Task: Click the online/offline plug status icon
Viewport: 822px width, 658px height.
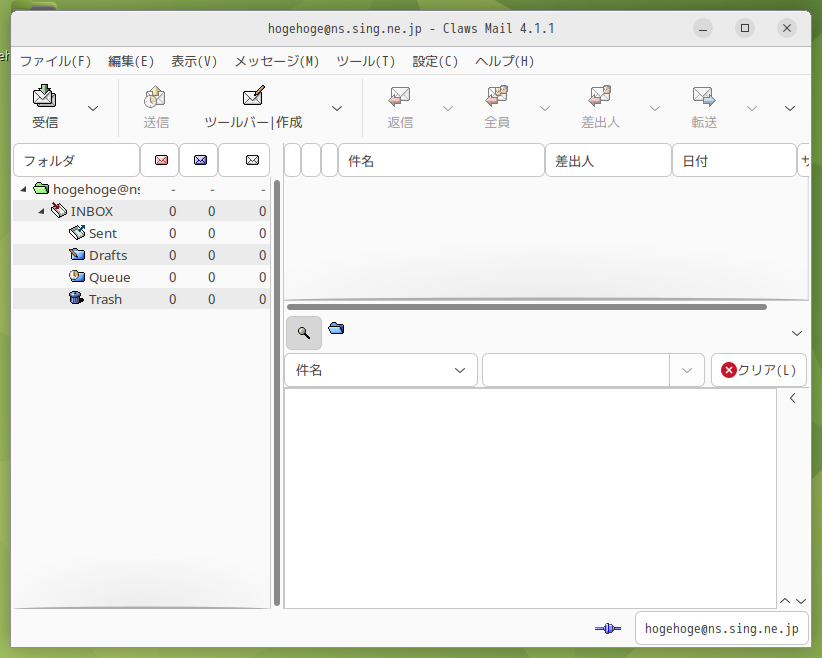Action: click(608, 628)
